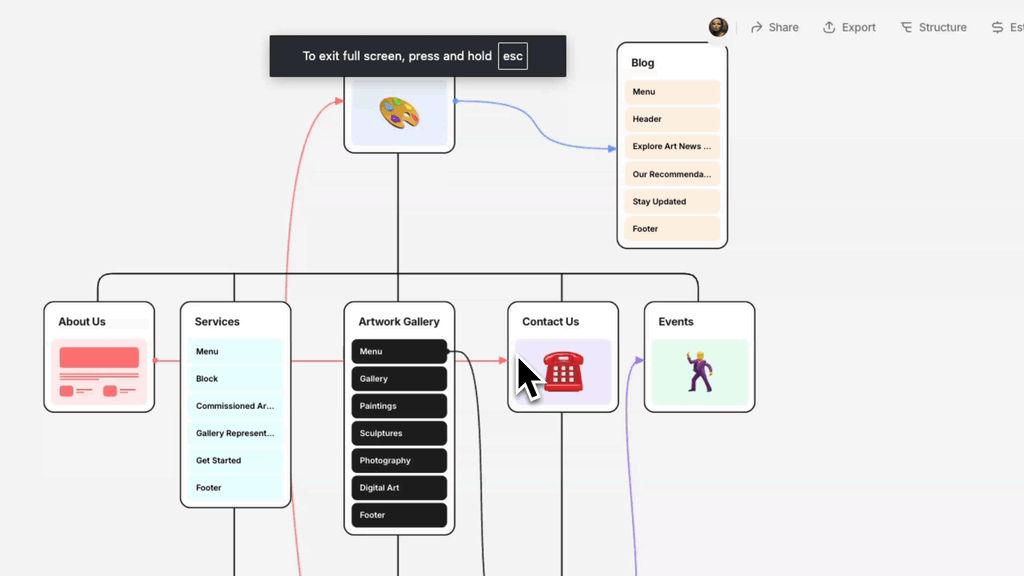Screen dimensions: 1024x576
Task: Select Gallery Represent... block in Services
Action: 236,434
